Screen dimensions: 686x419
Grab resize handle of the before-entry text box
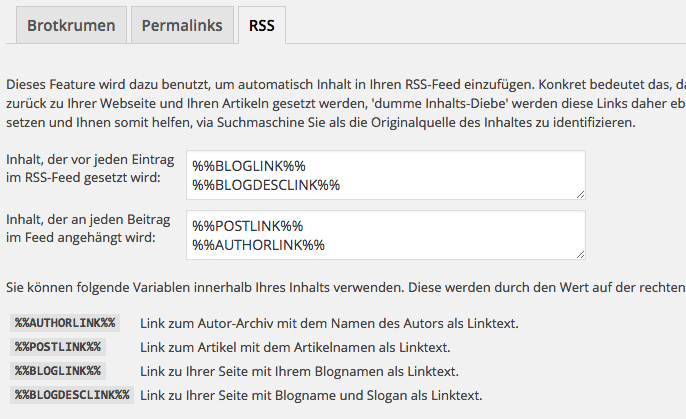pyautogui.click(x=580, y=194)
